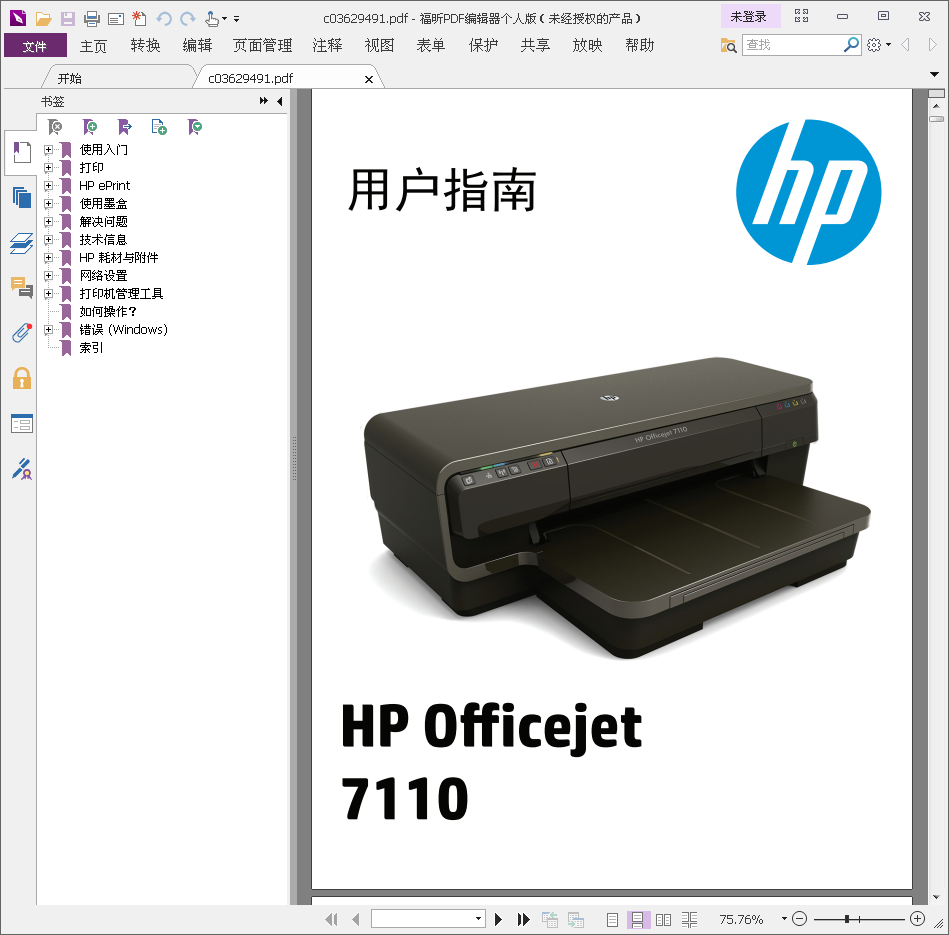Open the 注释 ribbon tab
The image size is (949, 935).
click(327, 45)
